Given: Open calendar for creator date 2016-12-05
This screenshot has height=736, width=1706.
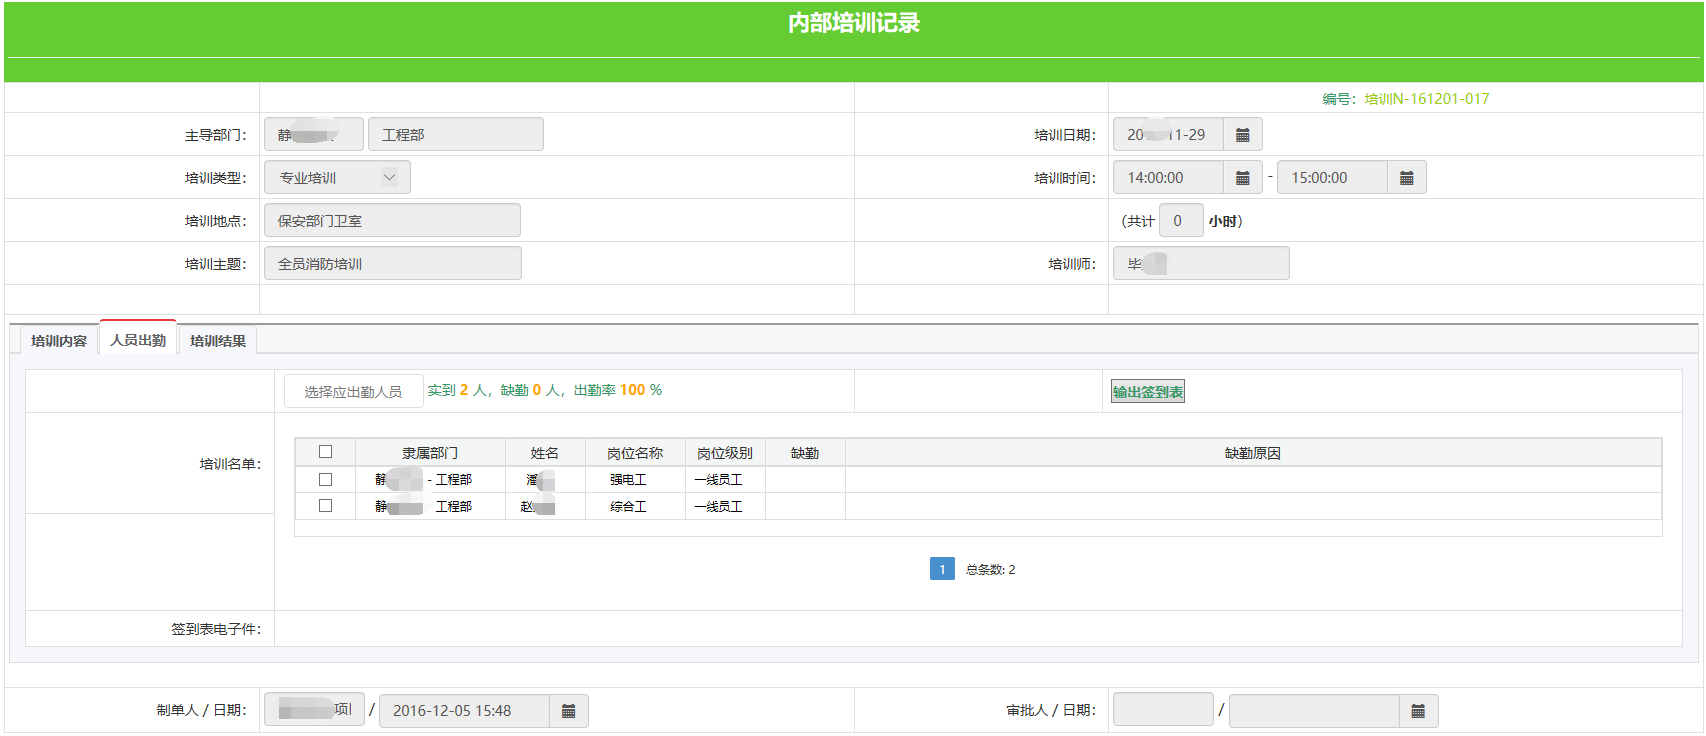Looking at the screenshot, I should (568, 711).
